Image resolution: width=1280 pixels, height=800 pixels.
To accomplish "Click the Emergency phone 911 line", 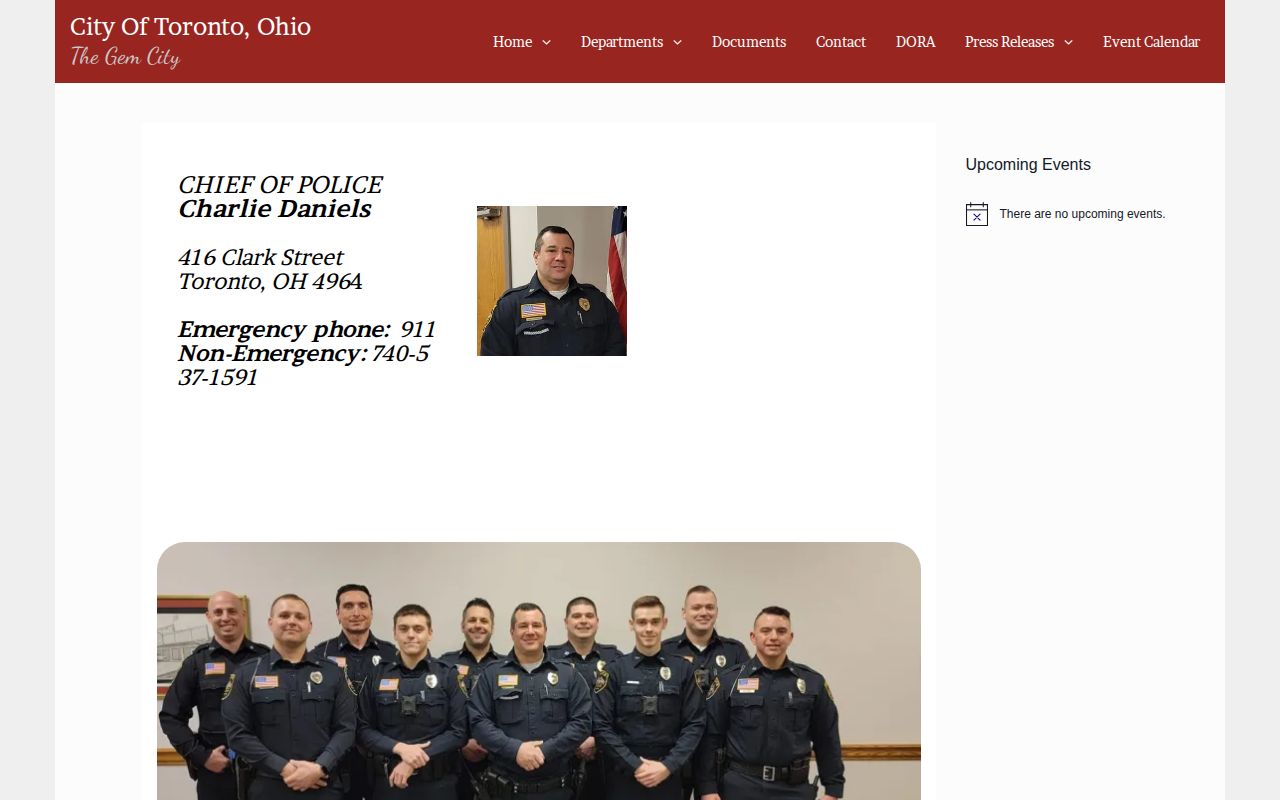I will click(x=307, y=329).
